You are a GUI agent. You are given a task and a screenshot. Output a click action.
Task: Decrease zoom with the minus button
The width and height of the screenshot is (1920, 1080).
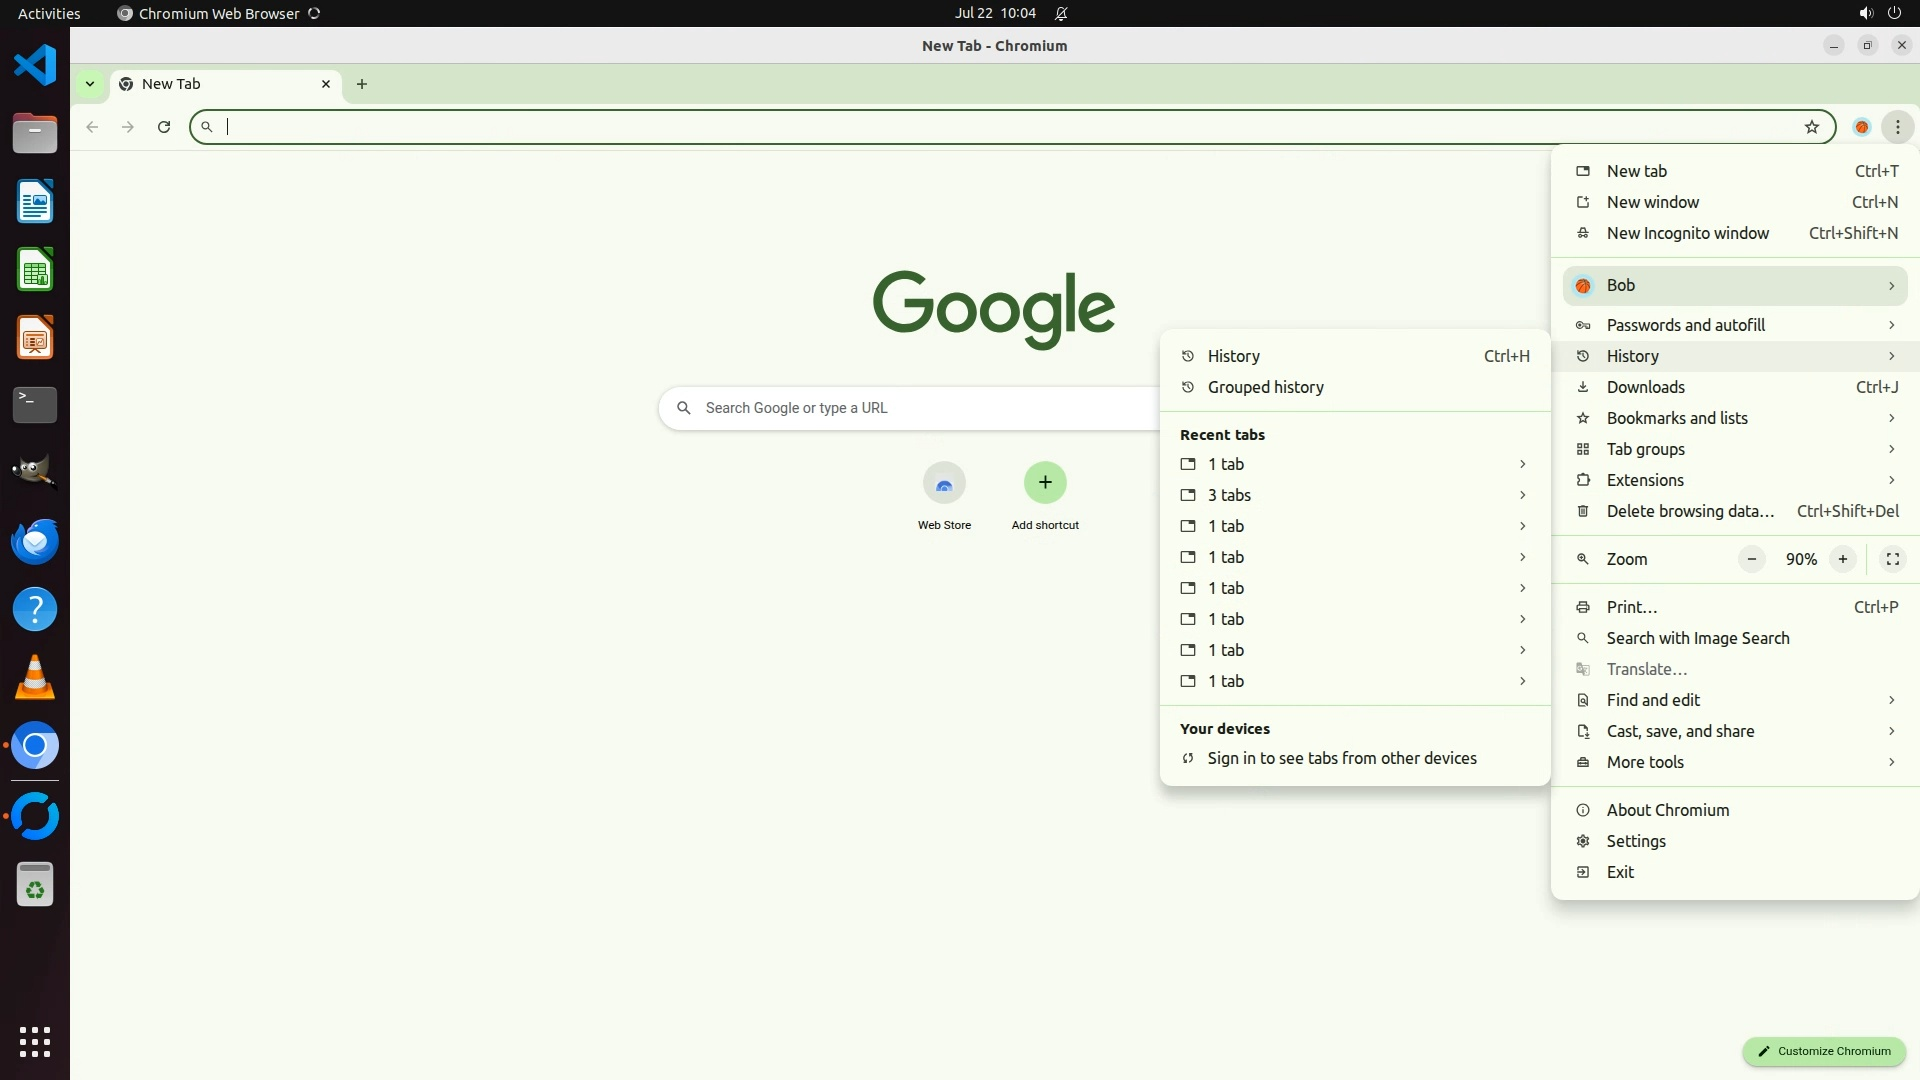click(x=1751, y=559)
